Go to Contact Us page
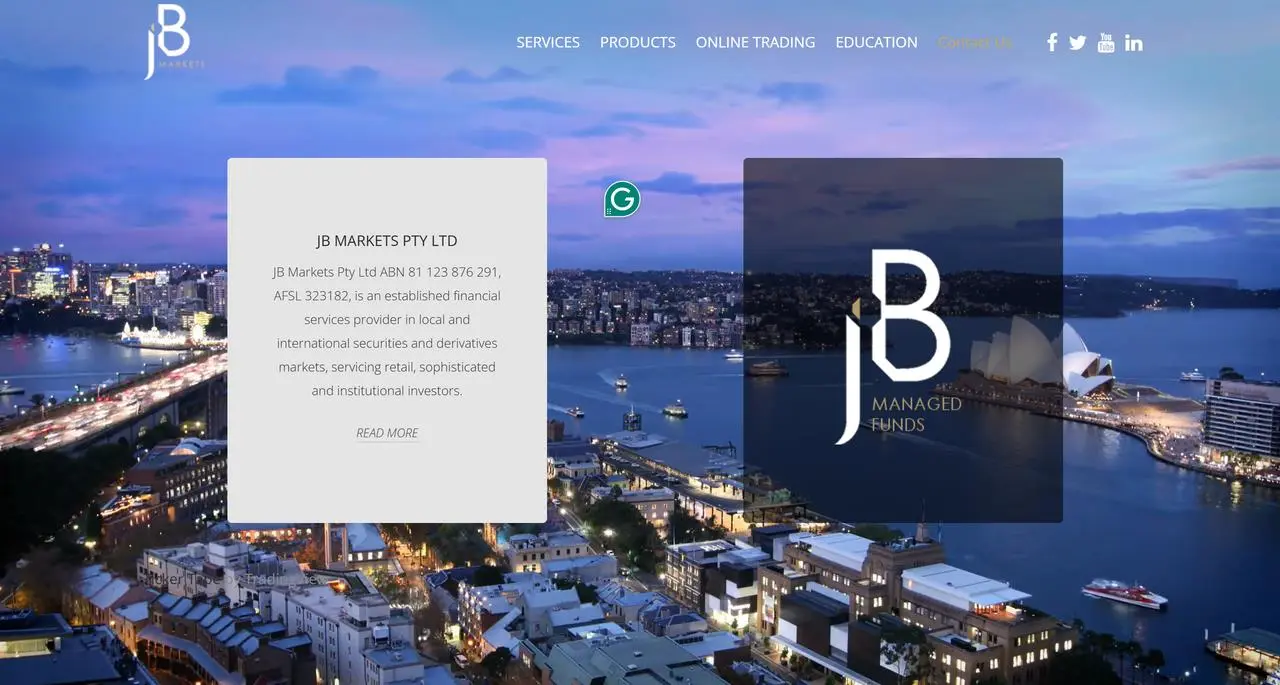Screen dimensions: 1280x685 tap(975, 42)
